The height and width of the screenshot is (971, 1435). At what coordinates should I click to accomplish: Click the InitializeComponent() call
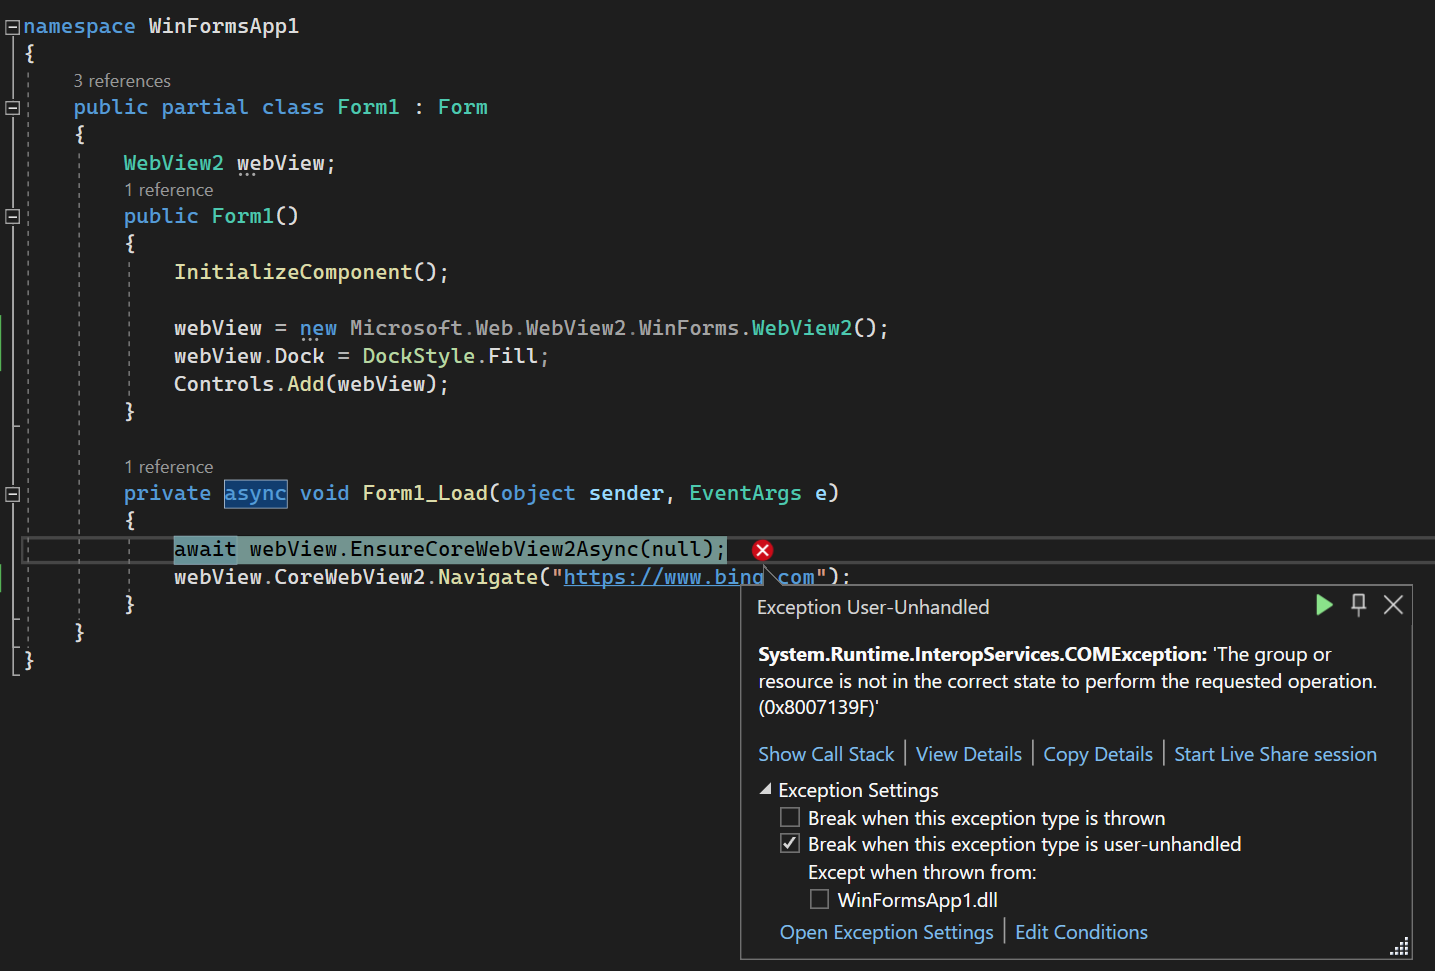pos(311,272)
